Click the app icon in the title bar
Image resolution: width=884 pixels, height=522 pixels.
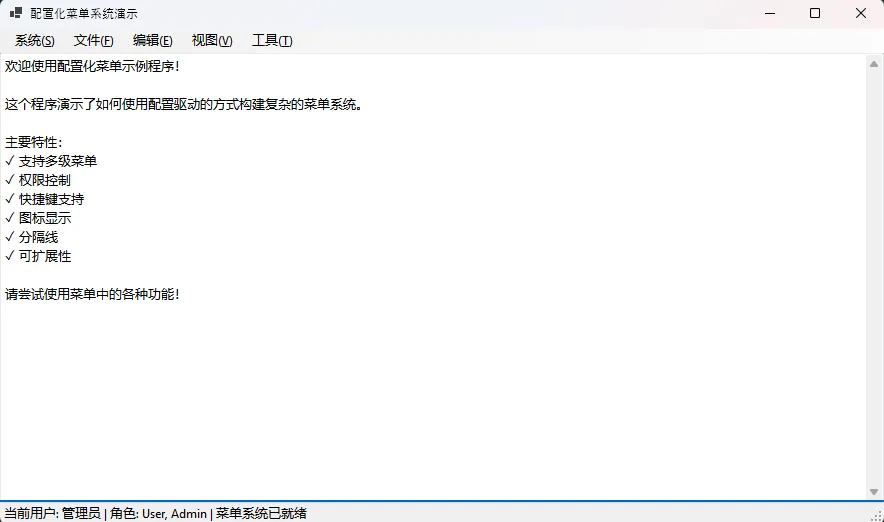coord(16,14)
